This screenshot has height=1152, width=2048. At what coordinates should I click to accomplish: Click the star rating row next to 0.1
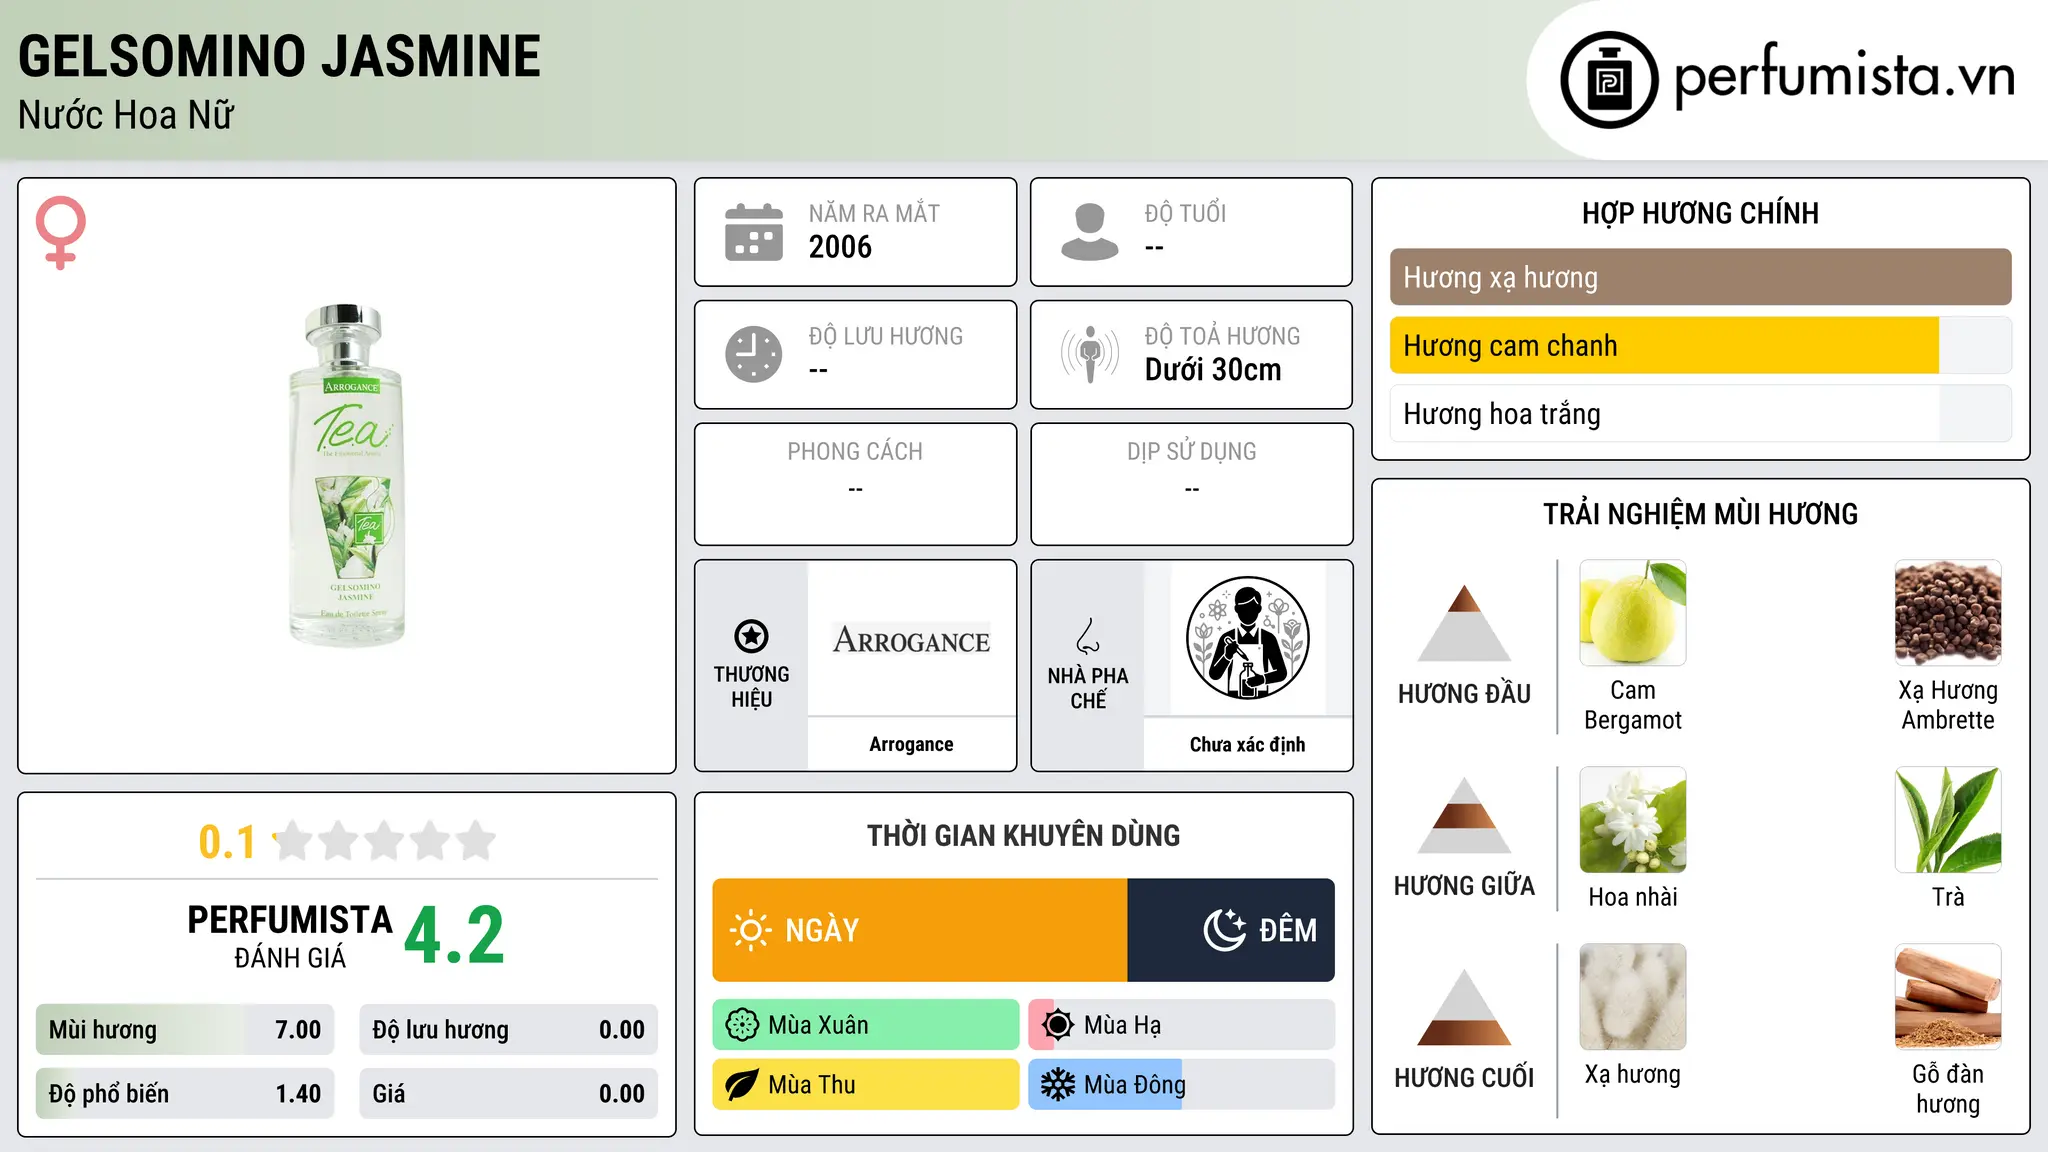coord(385,841)
